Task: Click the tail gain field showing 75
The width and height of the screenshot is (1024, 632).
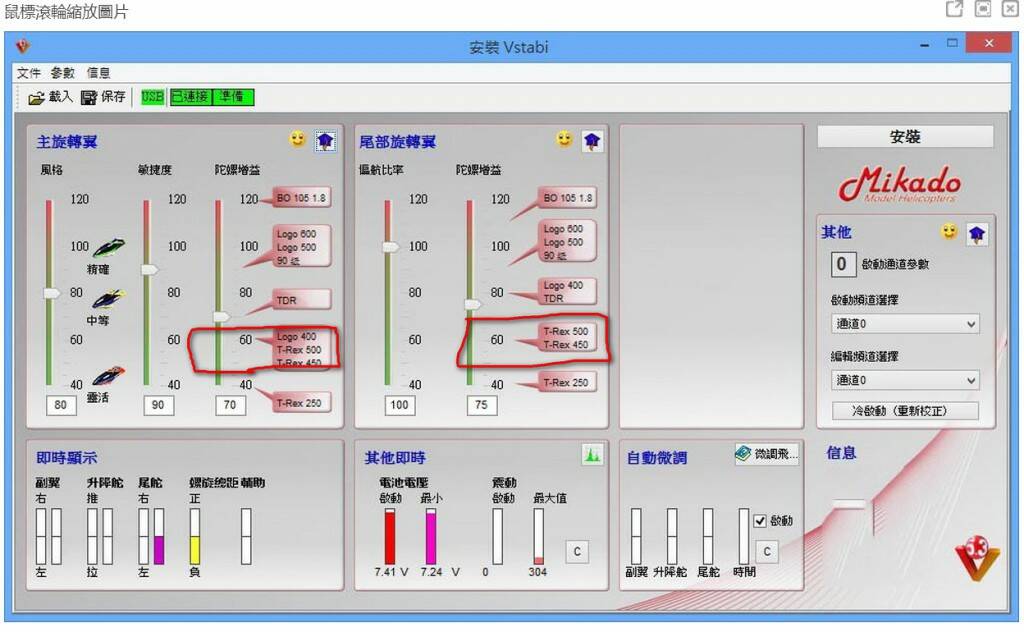Action: [481, 405]
